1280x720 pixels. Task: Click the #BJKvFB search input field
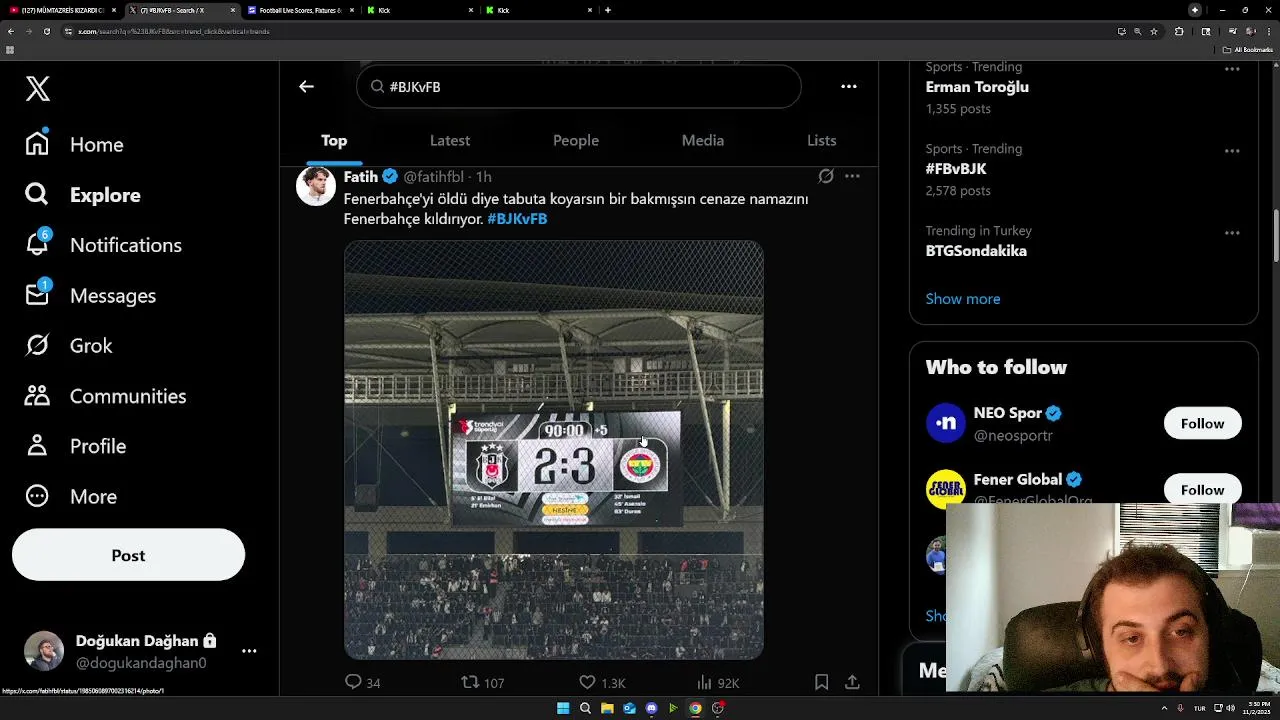tap(578, 87)
